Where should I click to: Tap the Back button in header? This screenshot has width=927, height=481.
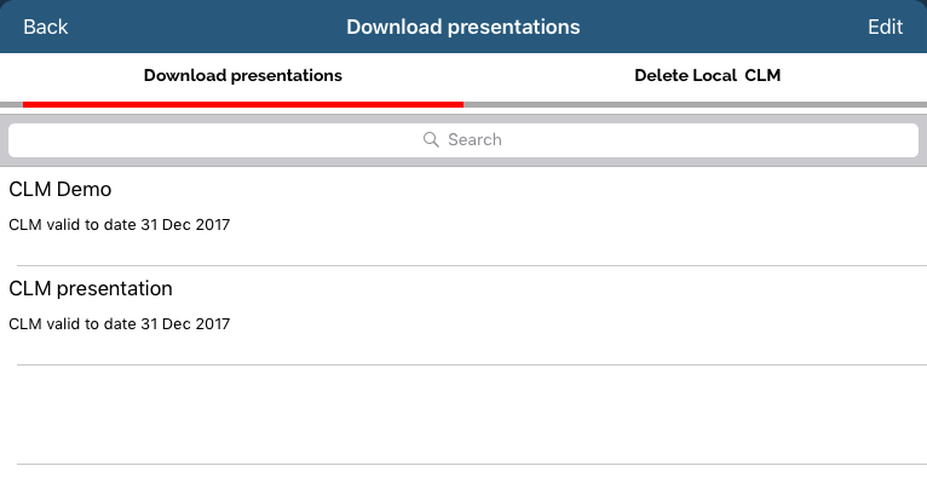45,27
